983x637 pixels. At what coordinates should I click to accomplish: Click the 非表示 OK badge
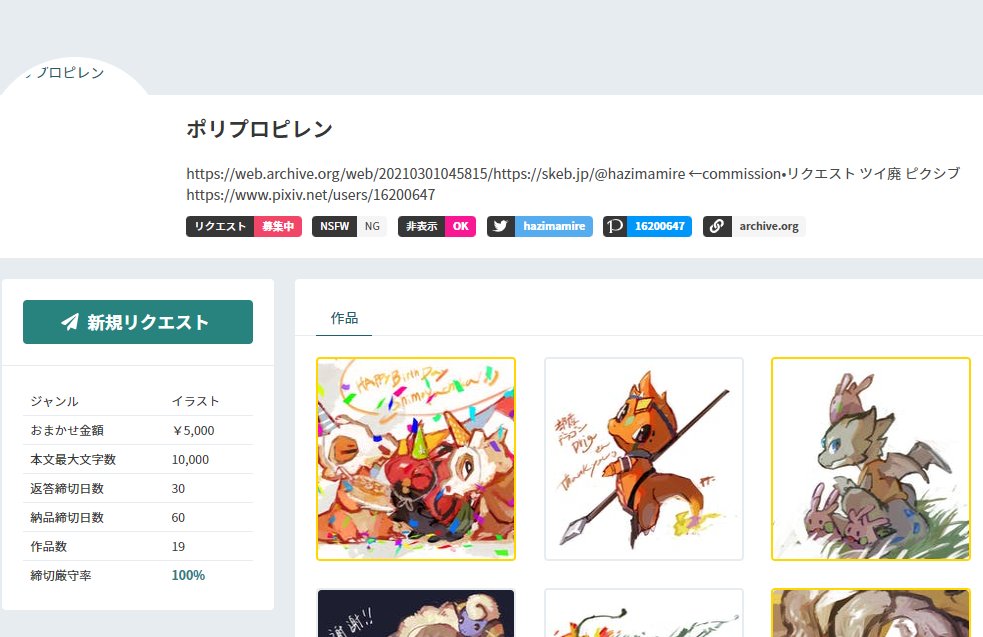pos(437,226)
